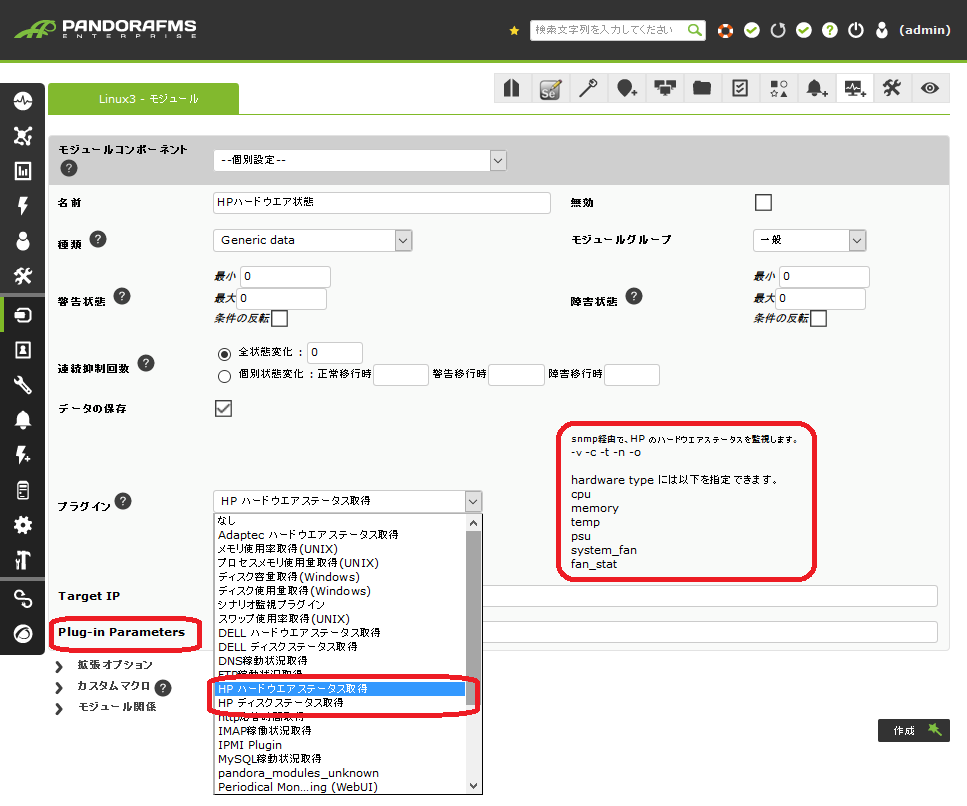Open the 種類 Generic data dropdown

pos(313,241)
